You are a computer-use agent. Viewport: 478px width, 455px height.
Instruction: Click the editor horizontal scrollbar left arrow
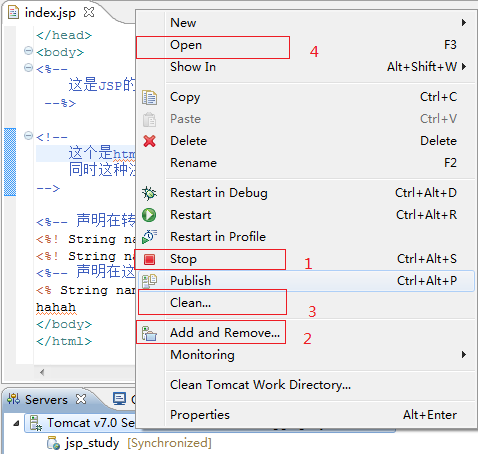pos(42,372)
